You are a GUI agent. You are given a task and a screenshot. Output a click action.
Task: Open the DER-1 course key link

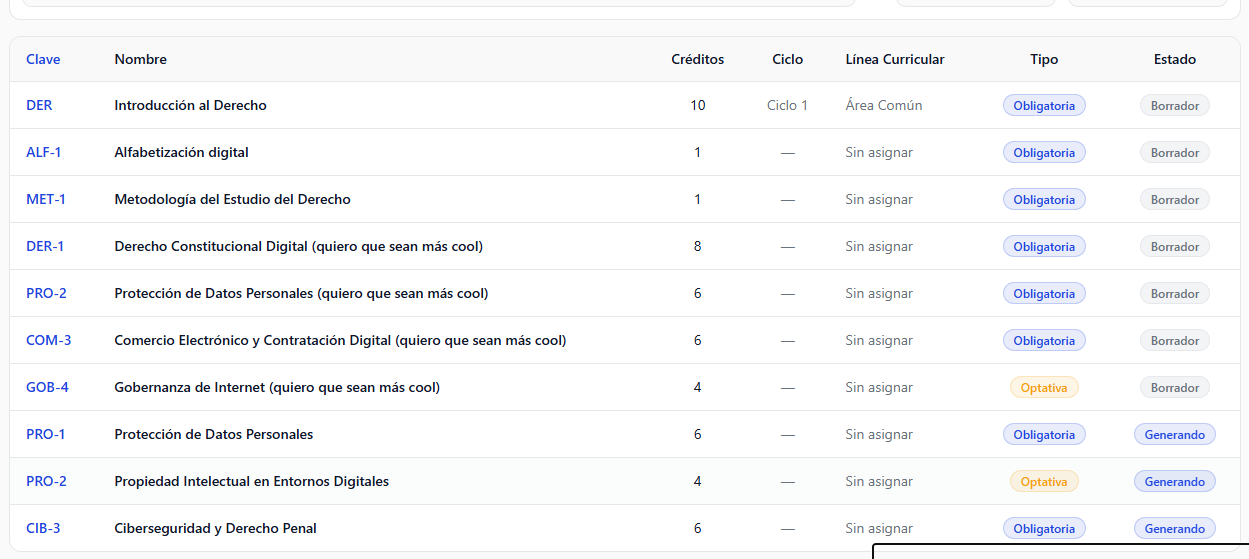(45, 246)
